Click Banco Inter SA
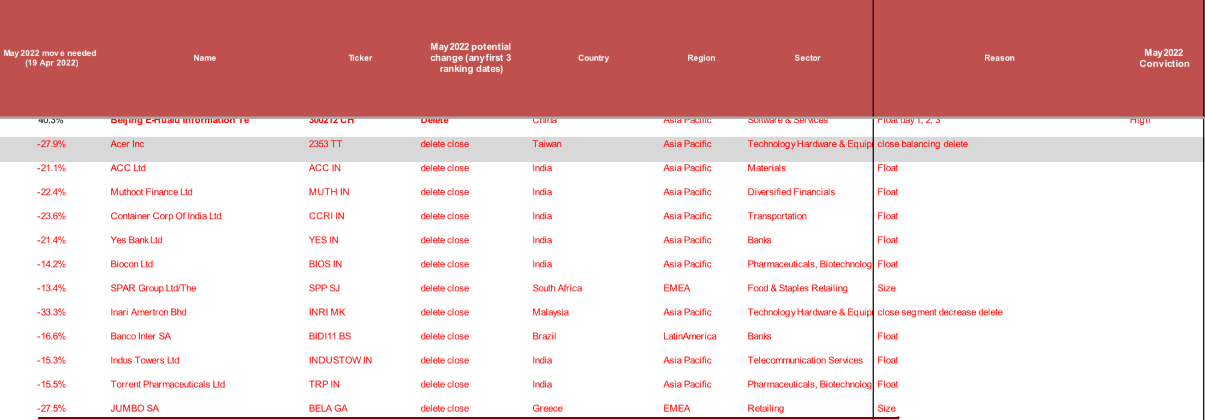 click(140, 336)
